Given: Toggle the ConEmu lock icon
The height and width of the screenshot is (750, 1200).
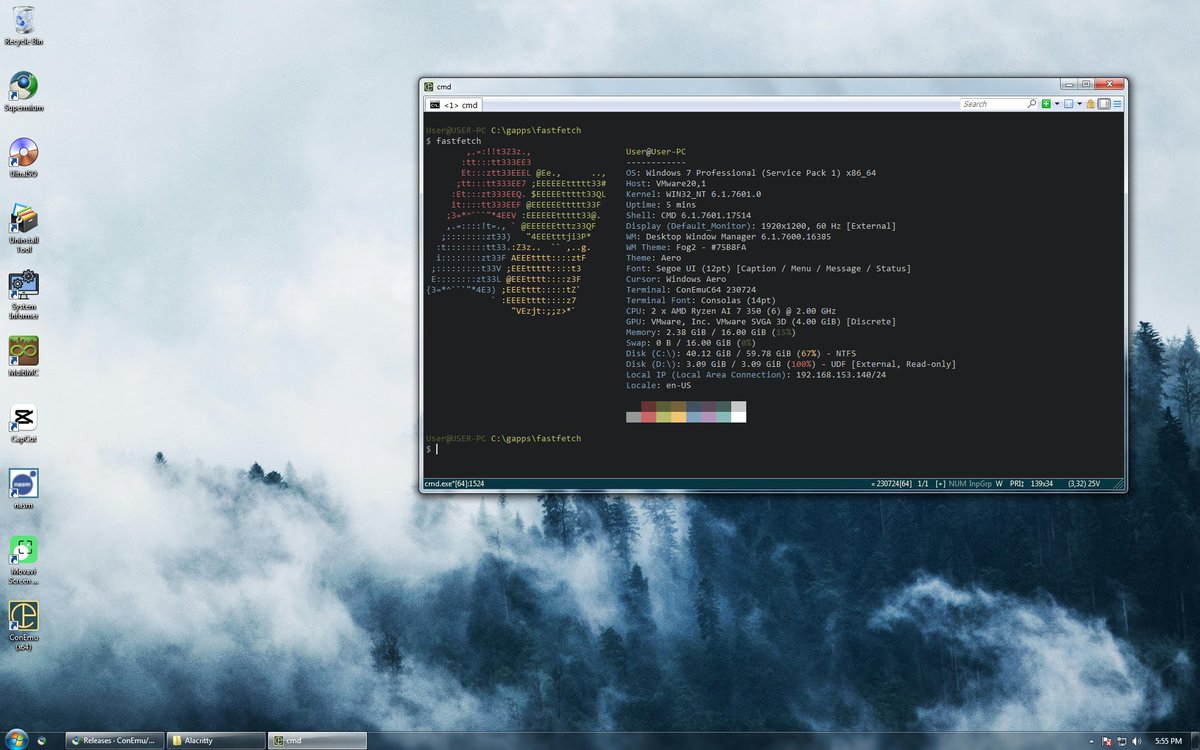Looking at the screenshot, I should (x=1091, y=104).
